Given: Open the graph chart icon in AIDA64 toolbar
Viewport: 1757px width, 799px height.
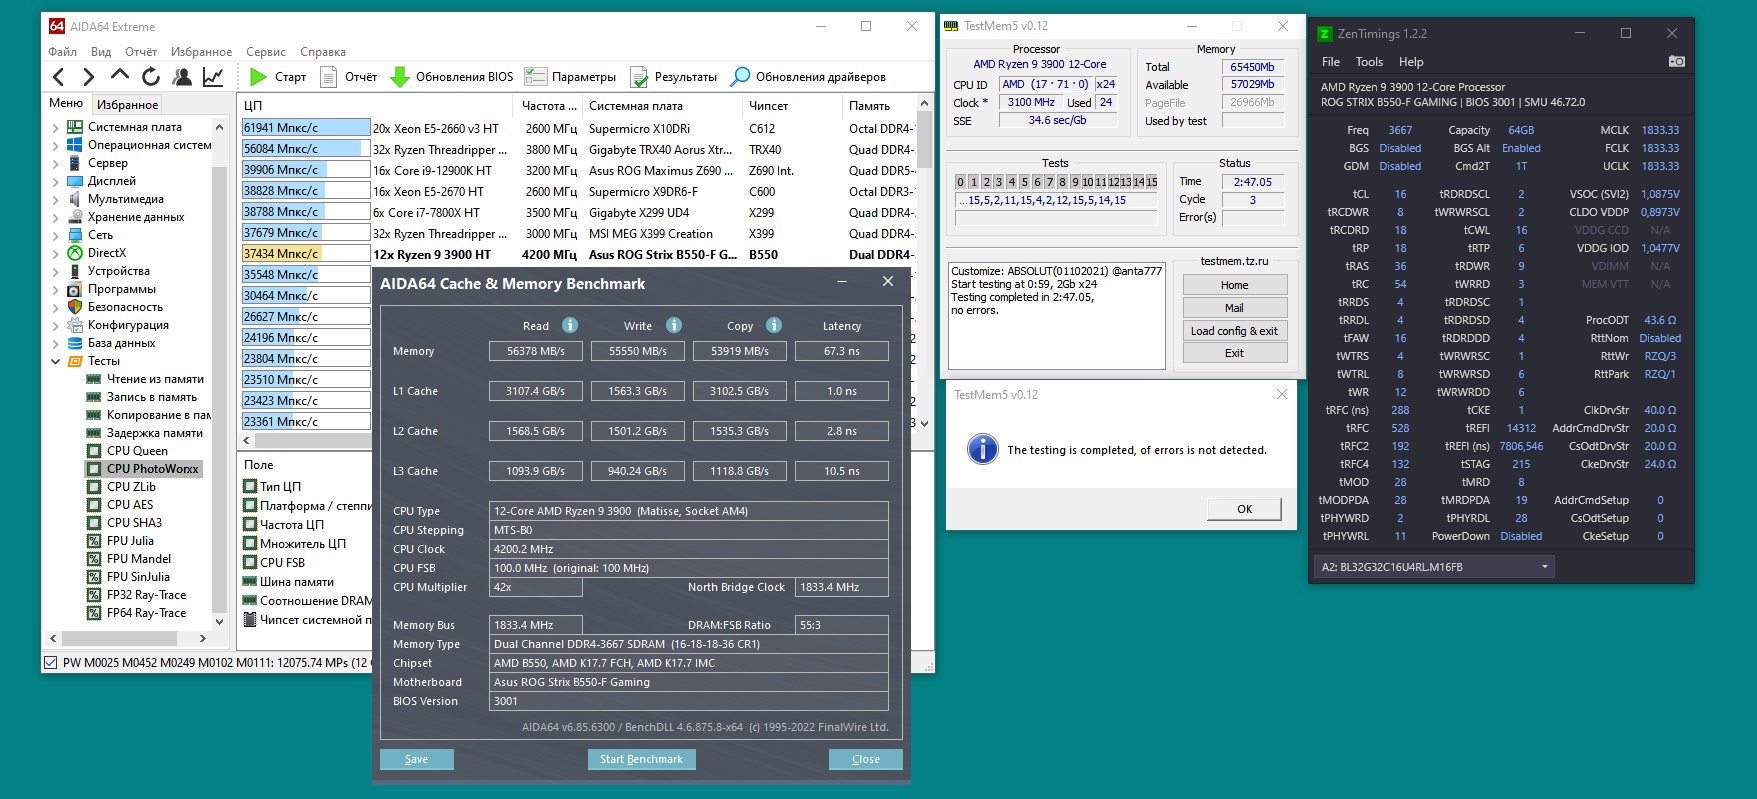Looking at the screenshot, I should pos(213,77).
